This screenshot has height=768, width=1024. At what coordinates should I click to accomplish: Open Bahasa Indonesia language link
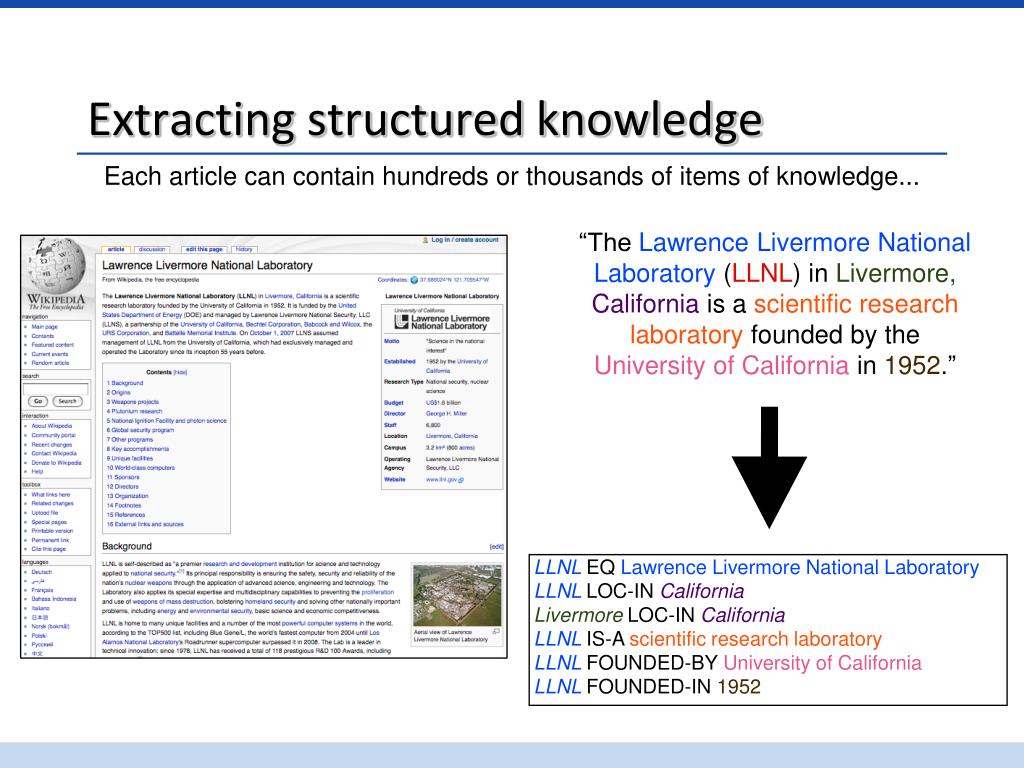coord(54,599)
